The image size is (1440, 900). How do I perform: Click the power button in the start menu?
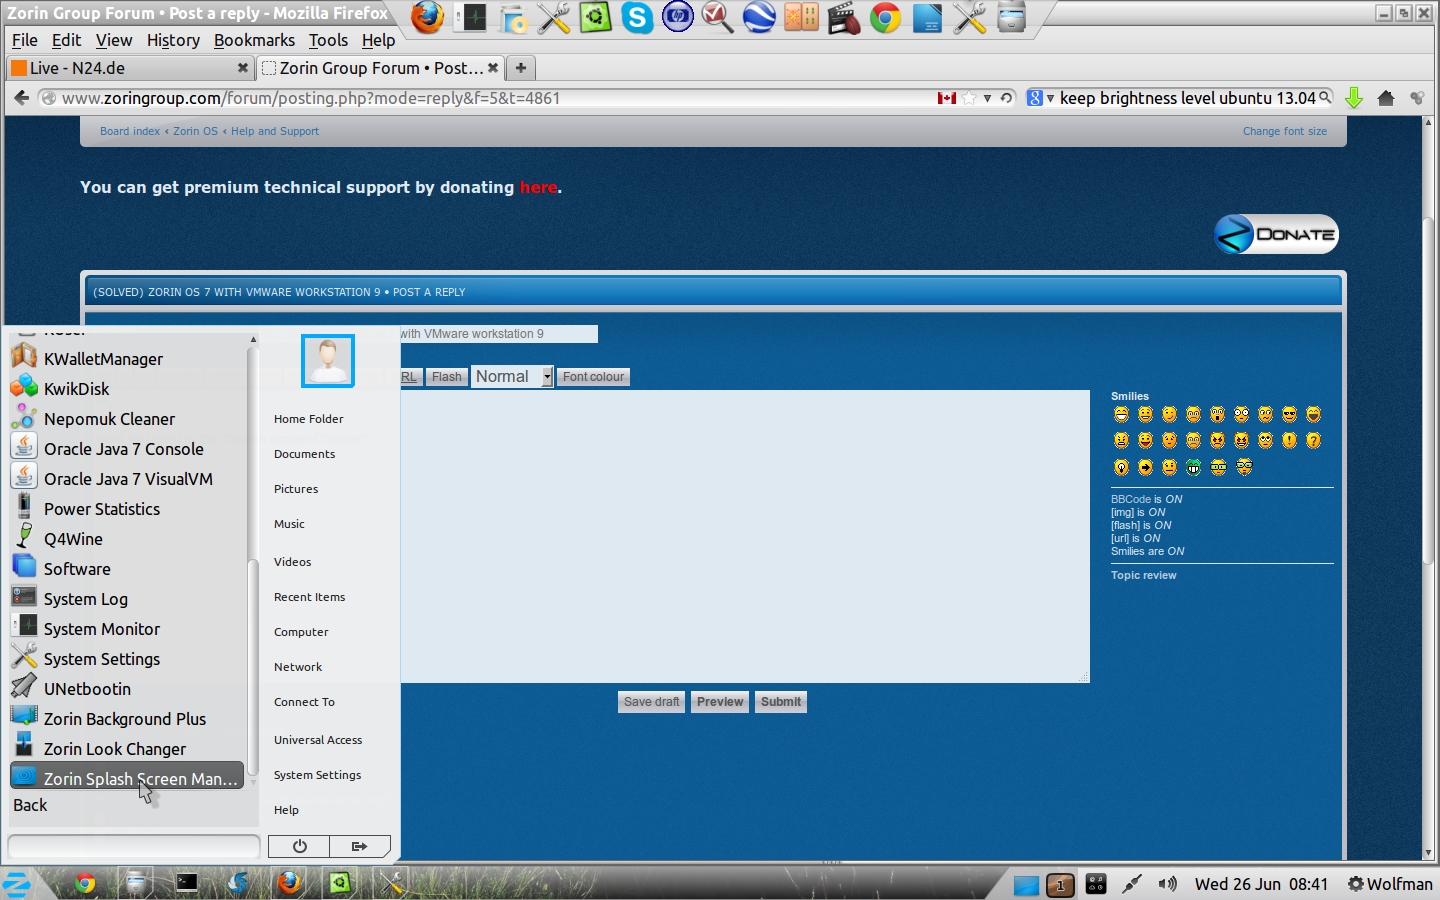(299, 846)
